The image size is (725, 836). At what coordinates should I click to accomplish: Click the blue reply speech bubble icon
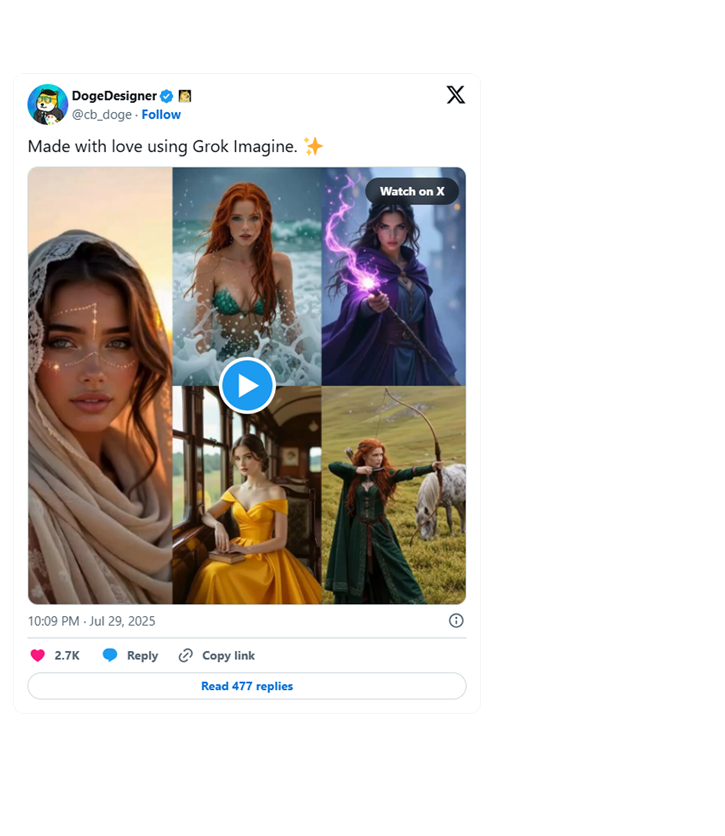(x=110, y=656)
